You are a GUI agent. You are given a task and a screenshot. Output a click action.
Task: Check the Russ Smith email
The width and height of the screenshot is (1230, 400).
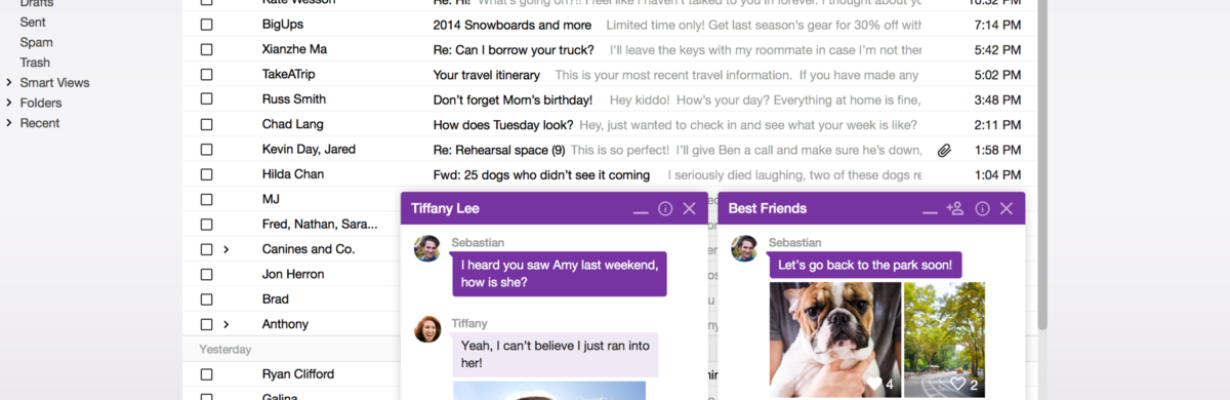click(206, 100)
